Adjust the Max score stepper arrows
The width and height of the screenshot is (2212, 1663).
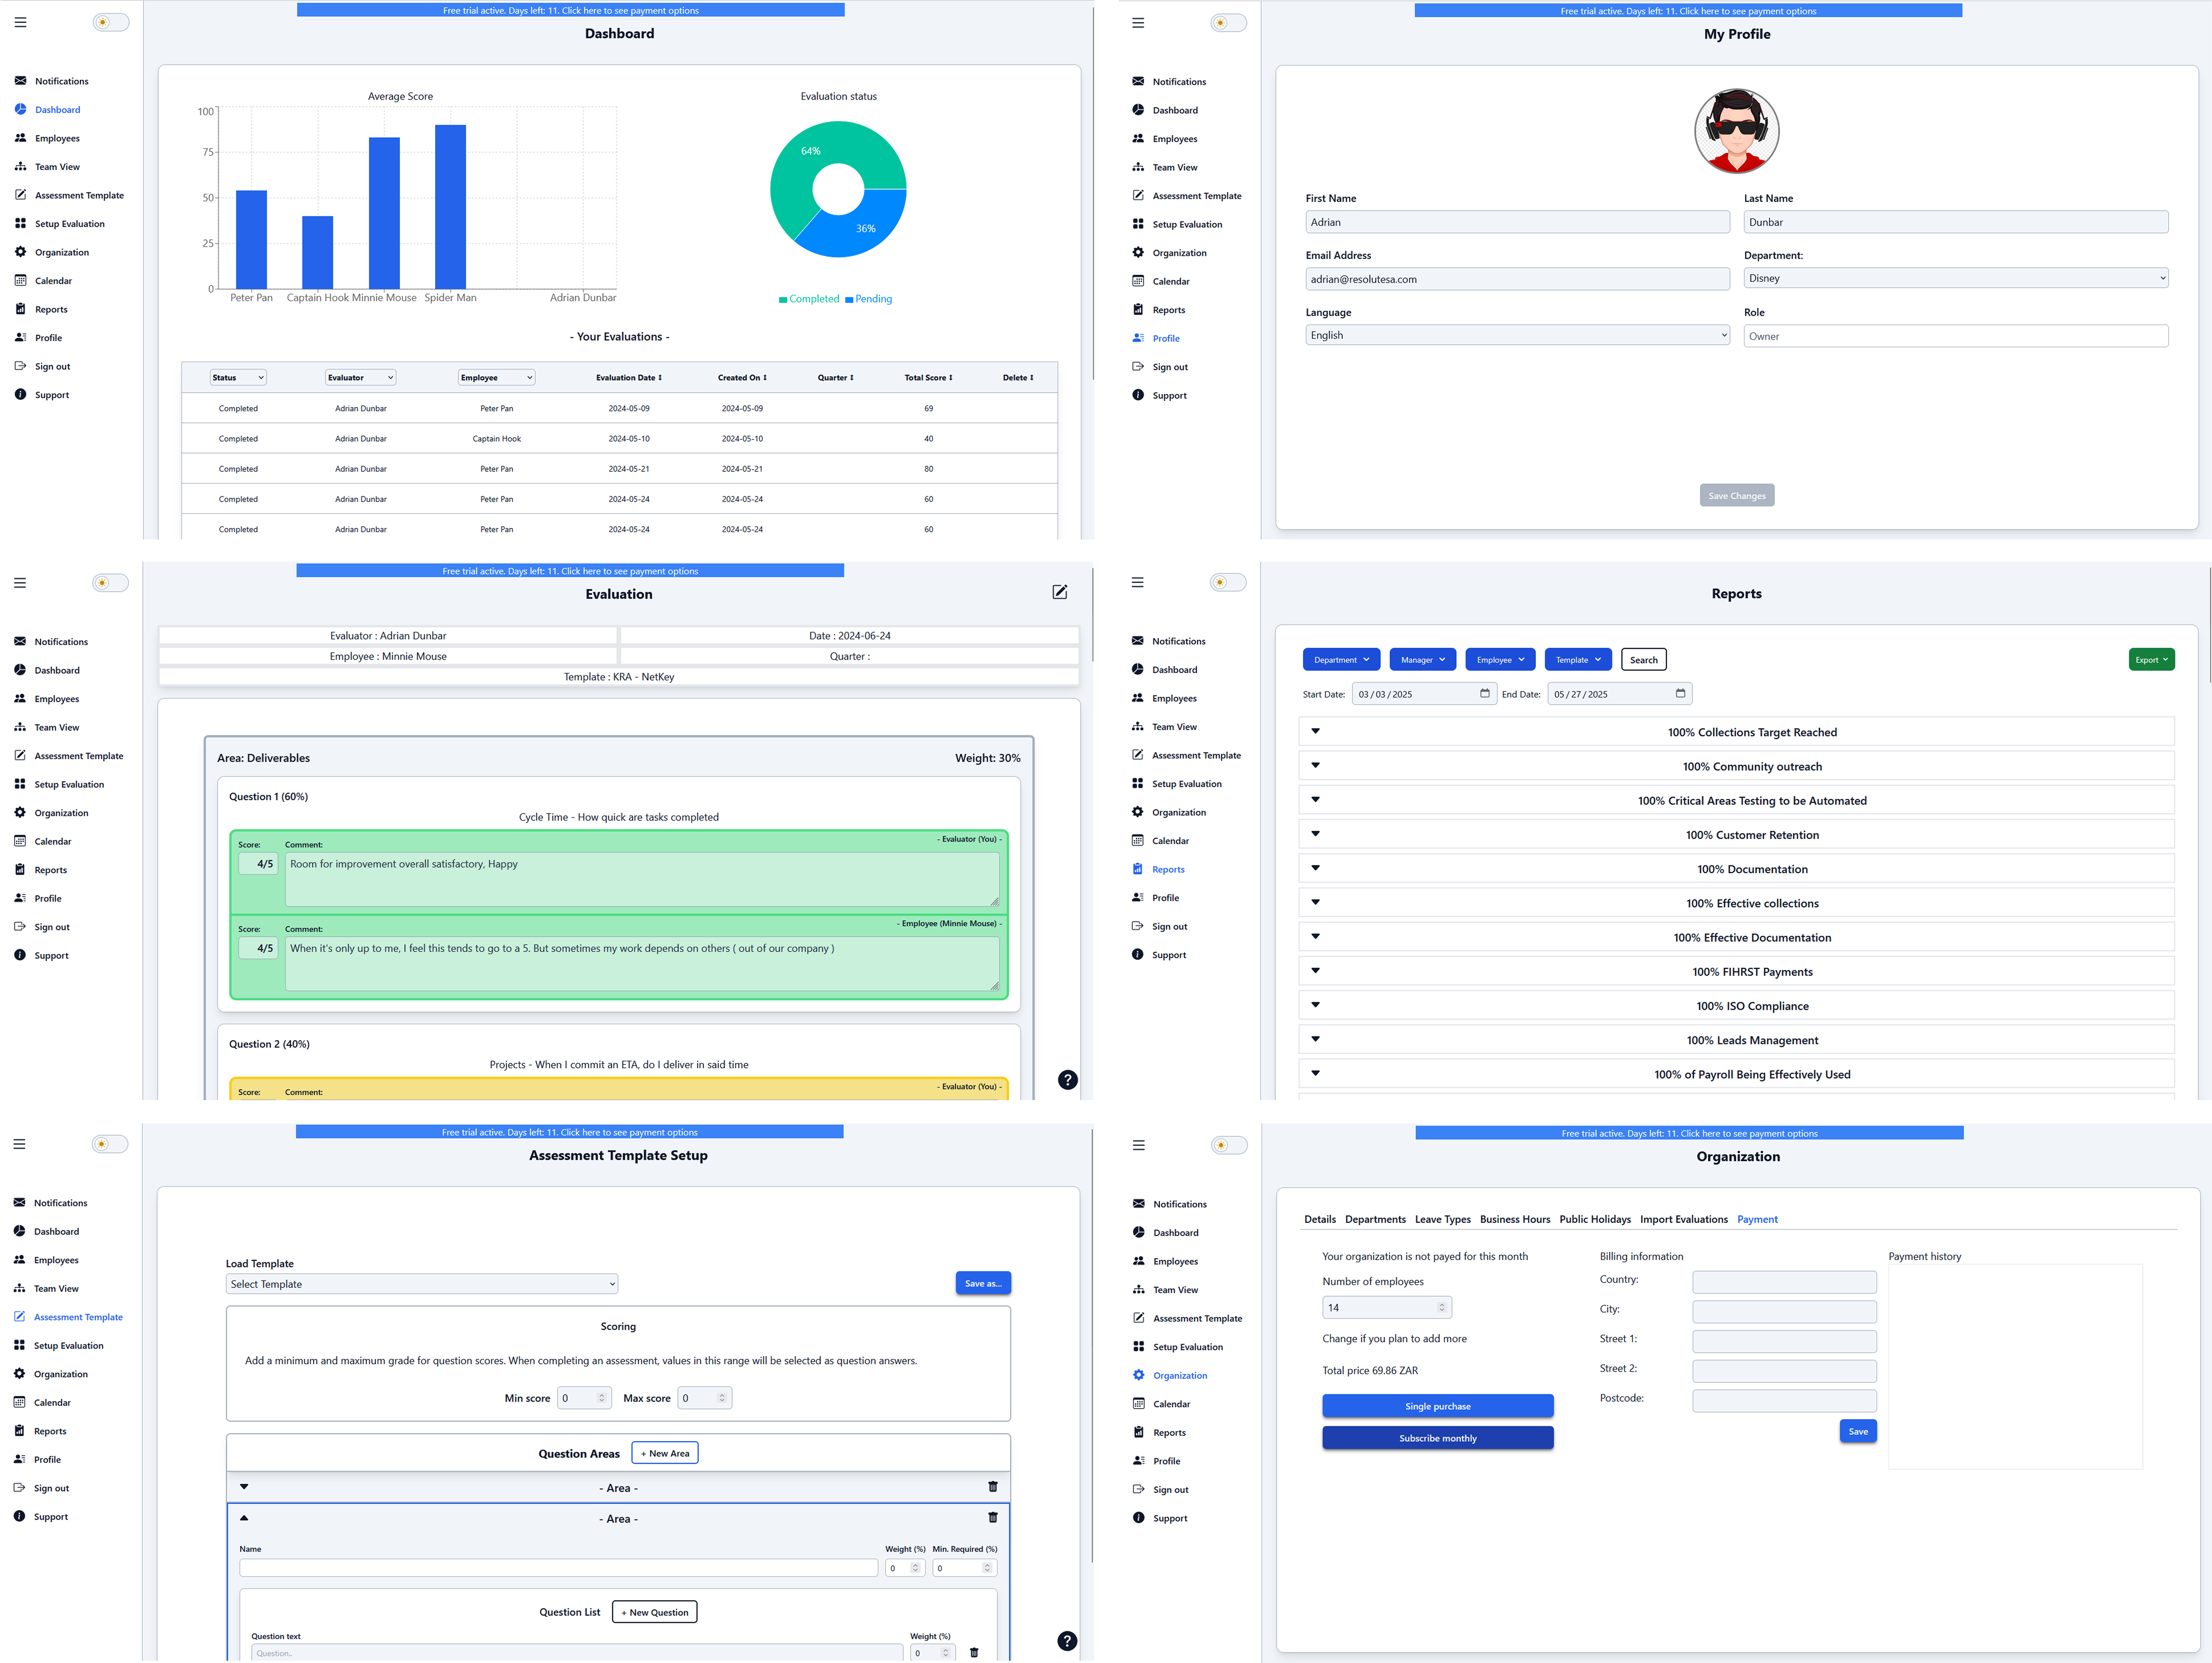click(x=722, y=1398)
